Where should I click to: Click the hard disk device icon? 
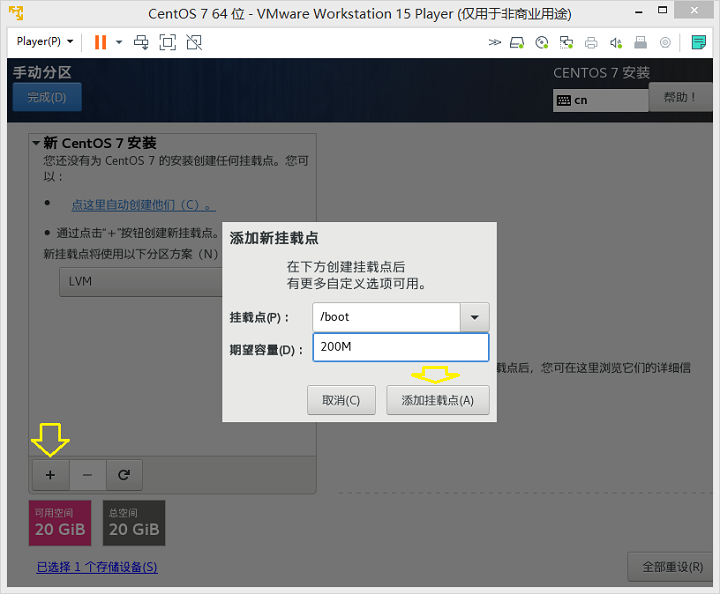pos(517,43)
